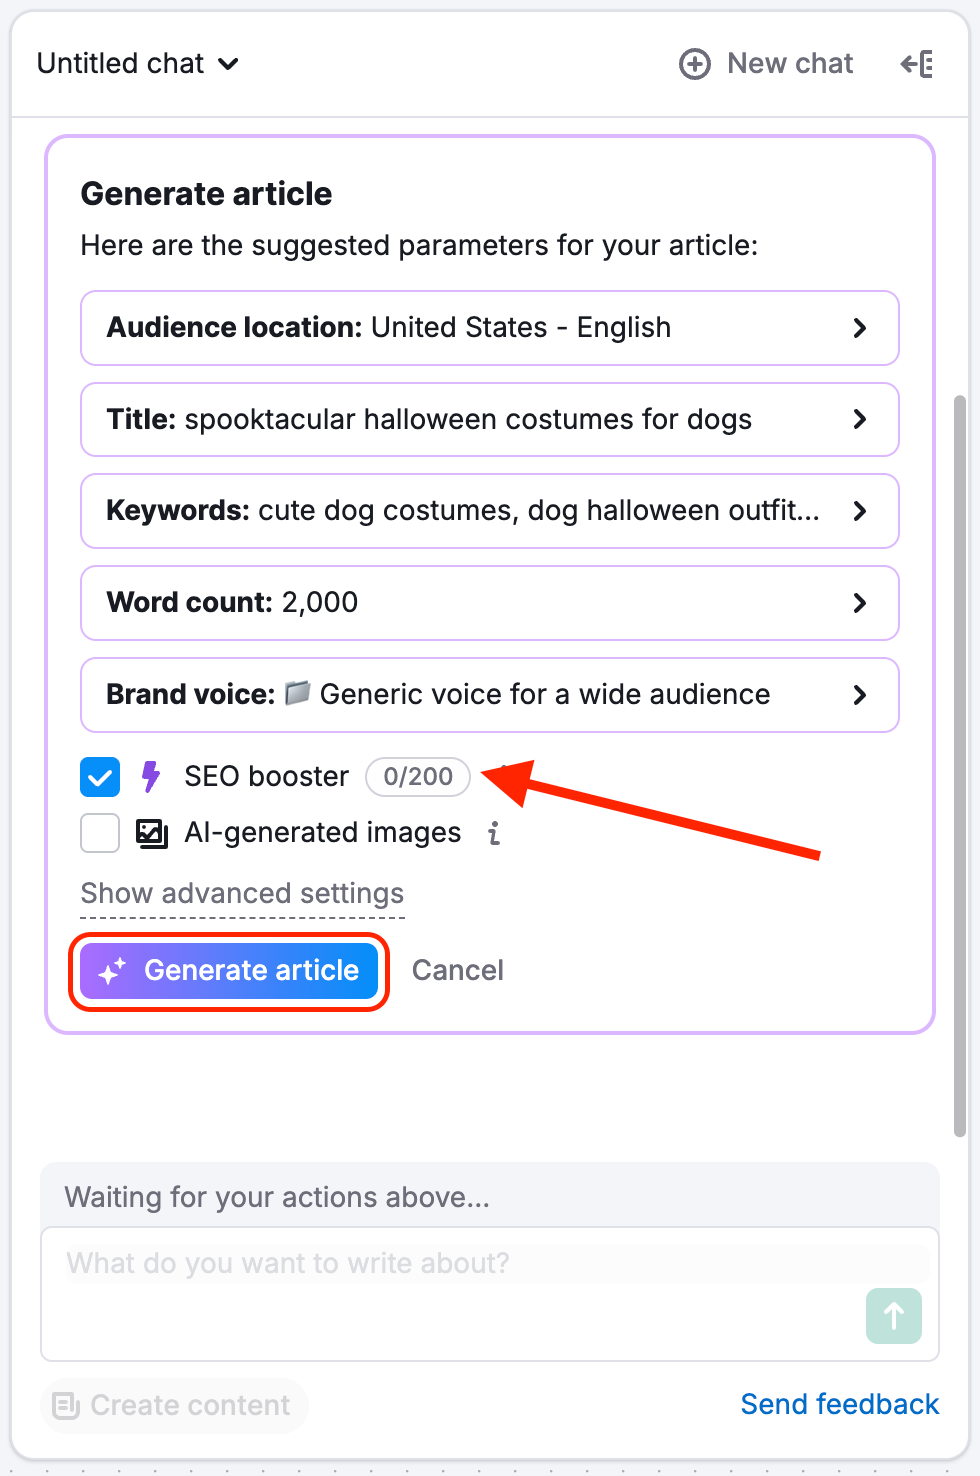The height and width of the screenshot is (1476, 980).
Task: Click the sparkle icon inside Generate article
Action: 112,969
